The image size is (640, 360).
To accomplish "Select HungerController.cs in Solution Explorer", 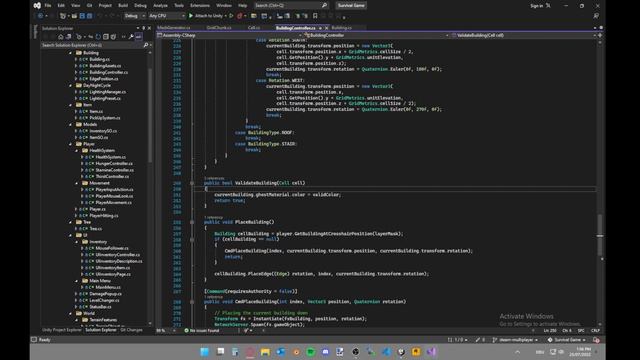I will pyautogui.click(x=114, y=164).
